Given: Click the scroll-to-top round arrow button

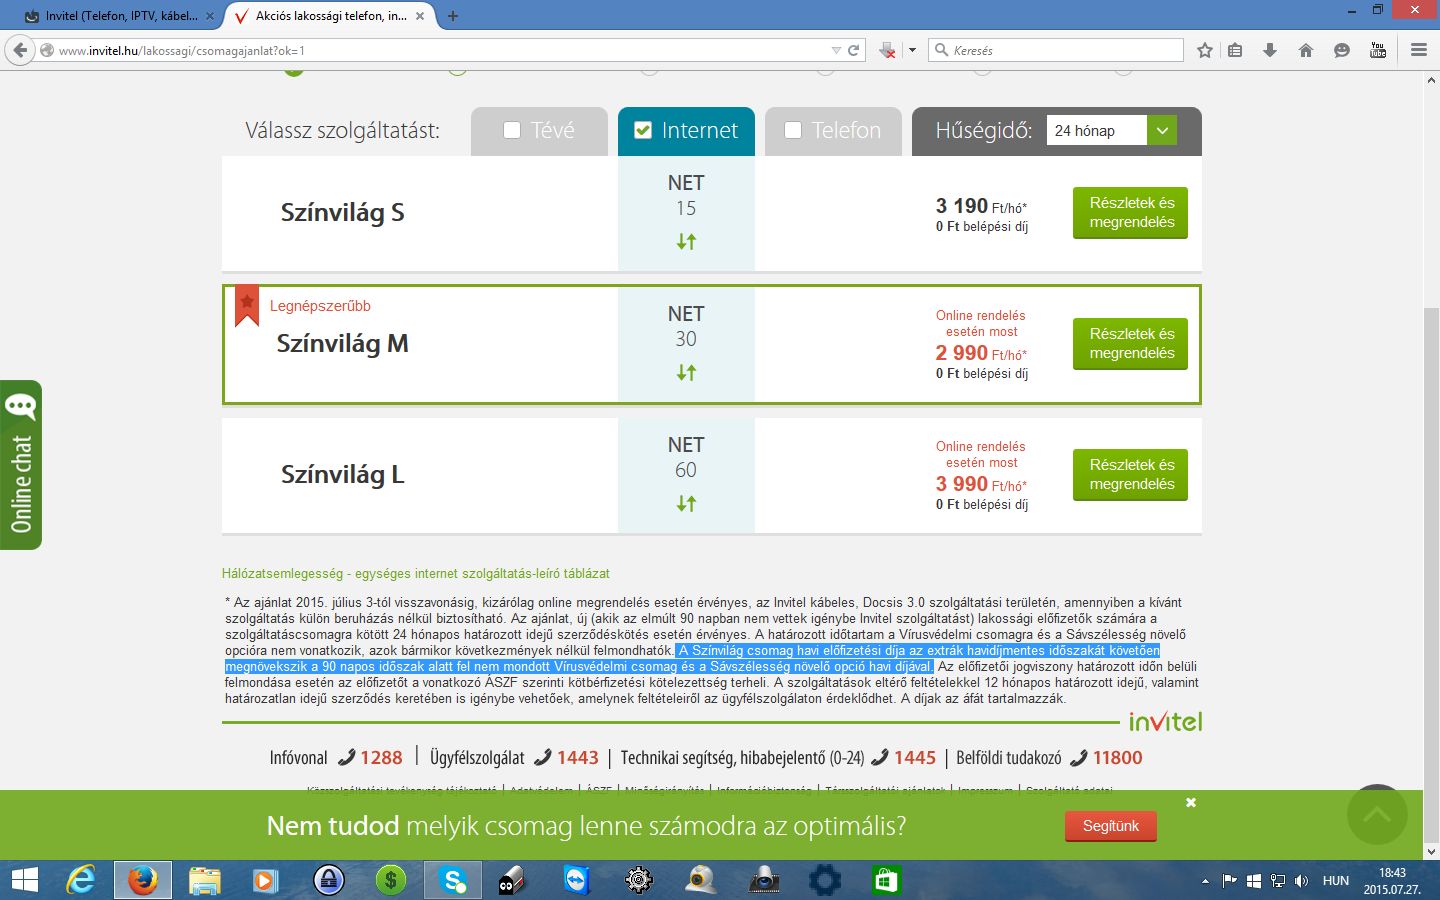Looking at the screenshot, I should [x=1377, y=814].
